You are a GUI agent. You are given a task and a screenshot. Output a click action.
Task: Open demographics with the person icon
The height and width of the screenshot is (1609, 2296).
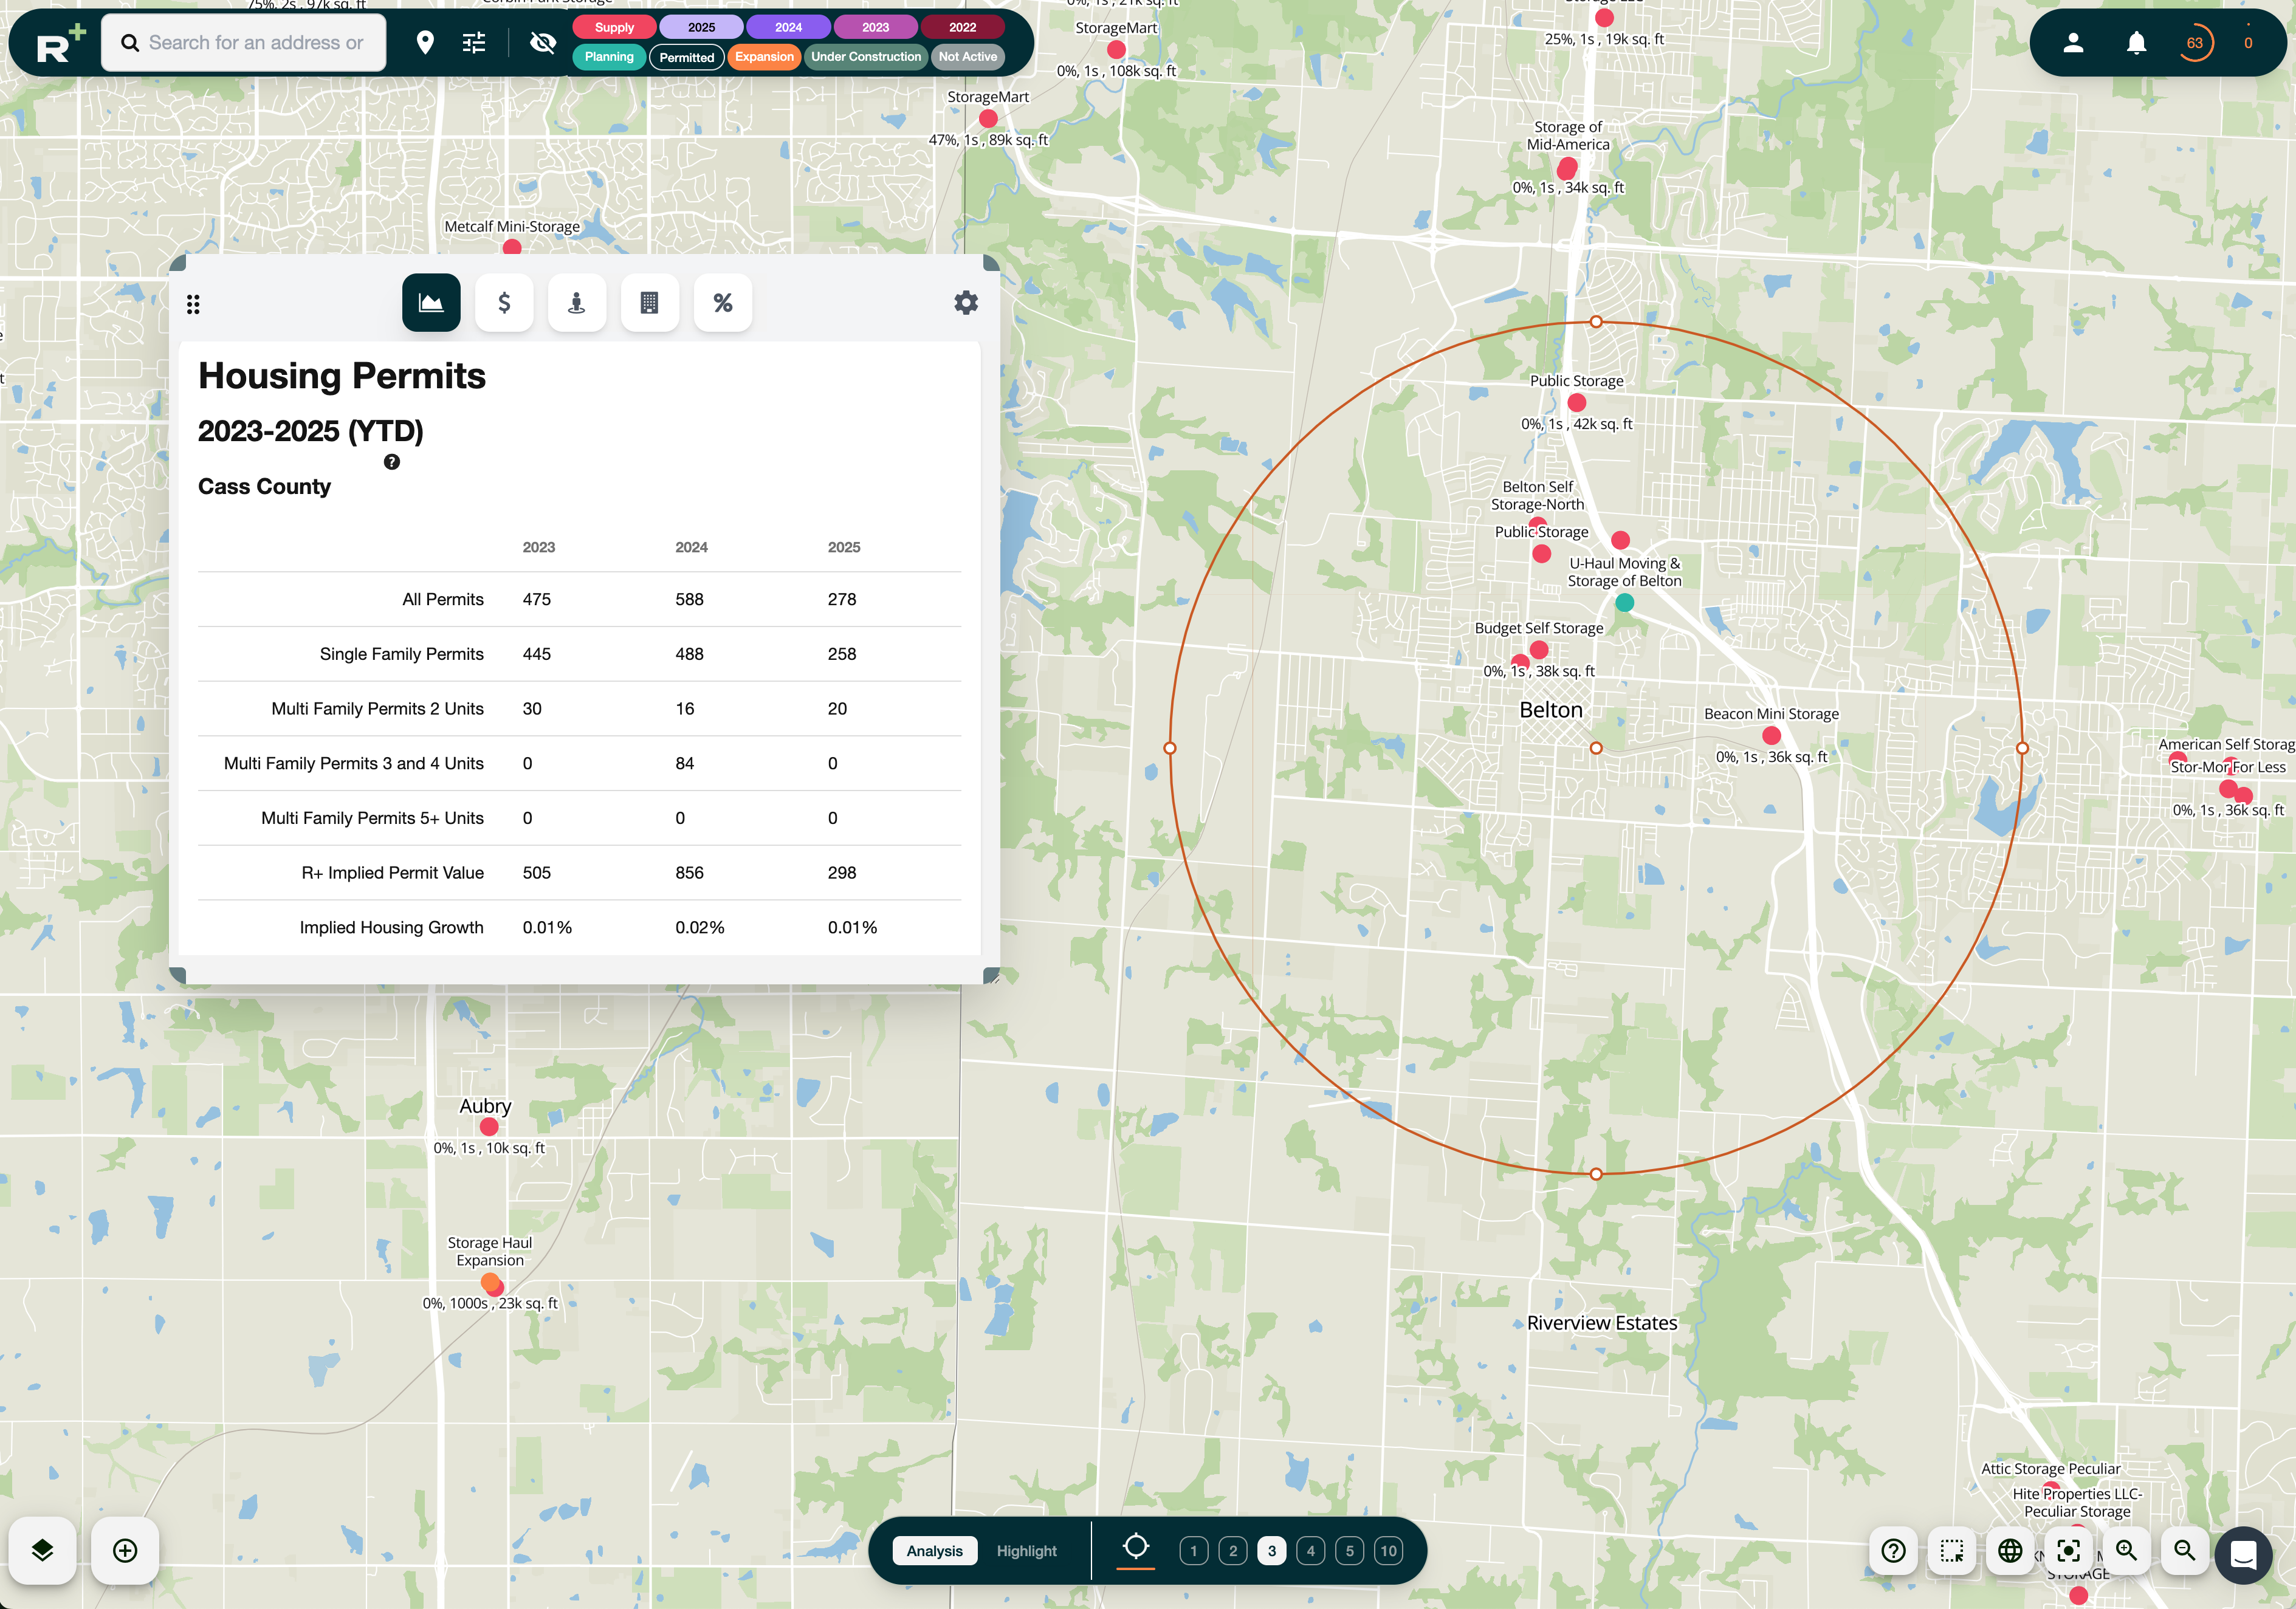pos(577,302)
